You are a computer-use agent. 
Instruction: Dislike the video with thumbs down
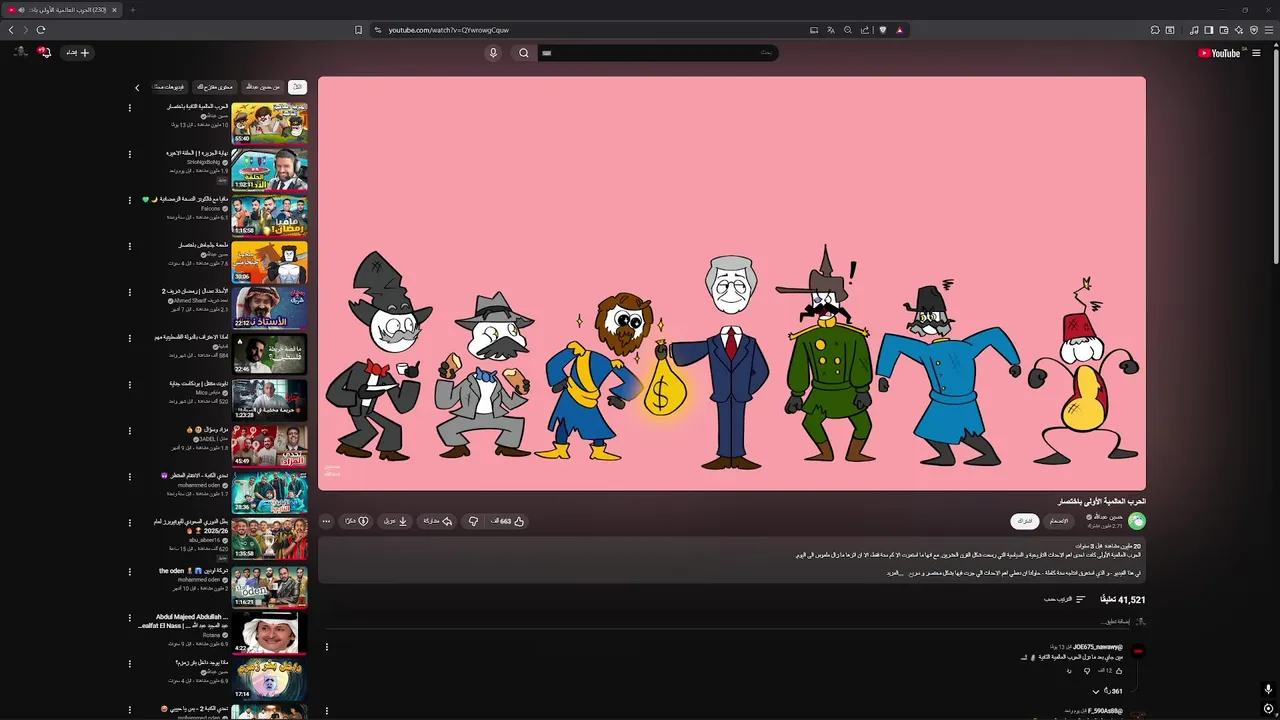click(x=473, y=521)
